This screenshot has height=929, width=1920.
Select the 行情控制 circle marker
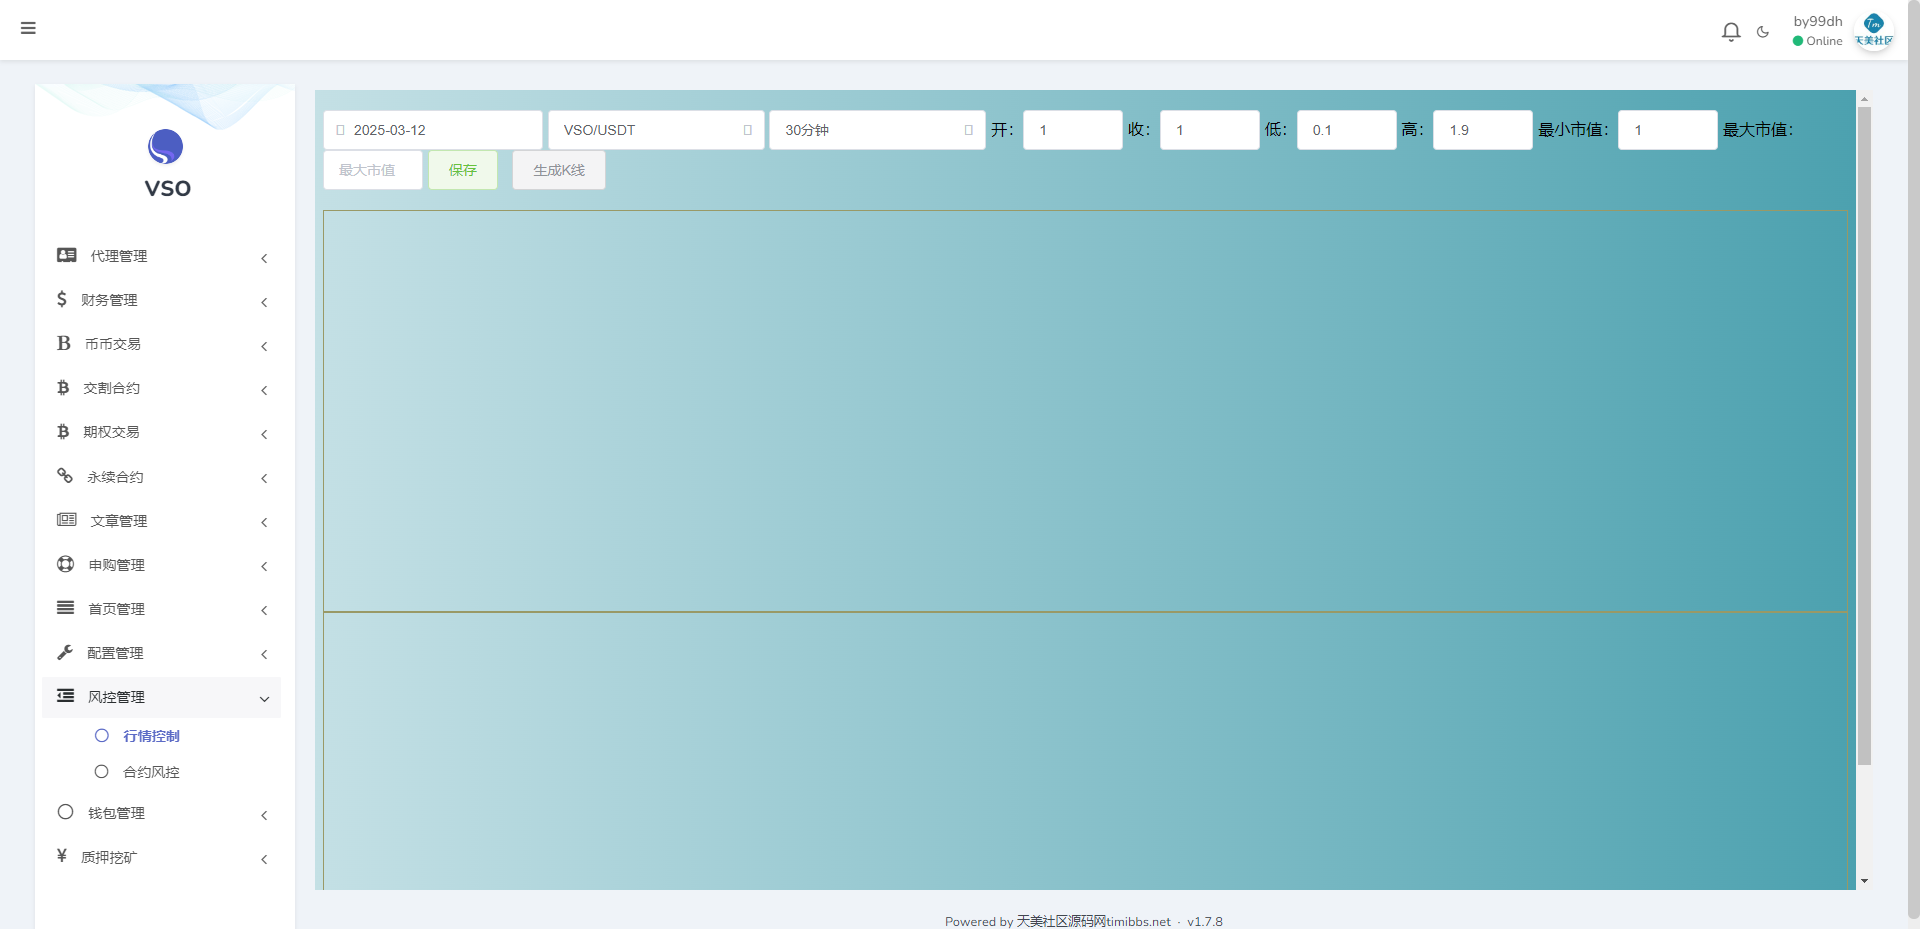point(102,736)
